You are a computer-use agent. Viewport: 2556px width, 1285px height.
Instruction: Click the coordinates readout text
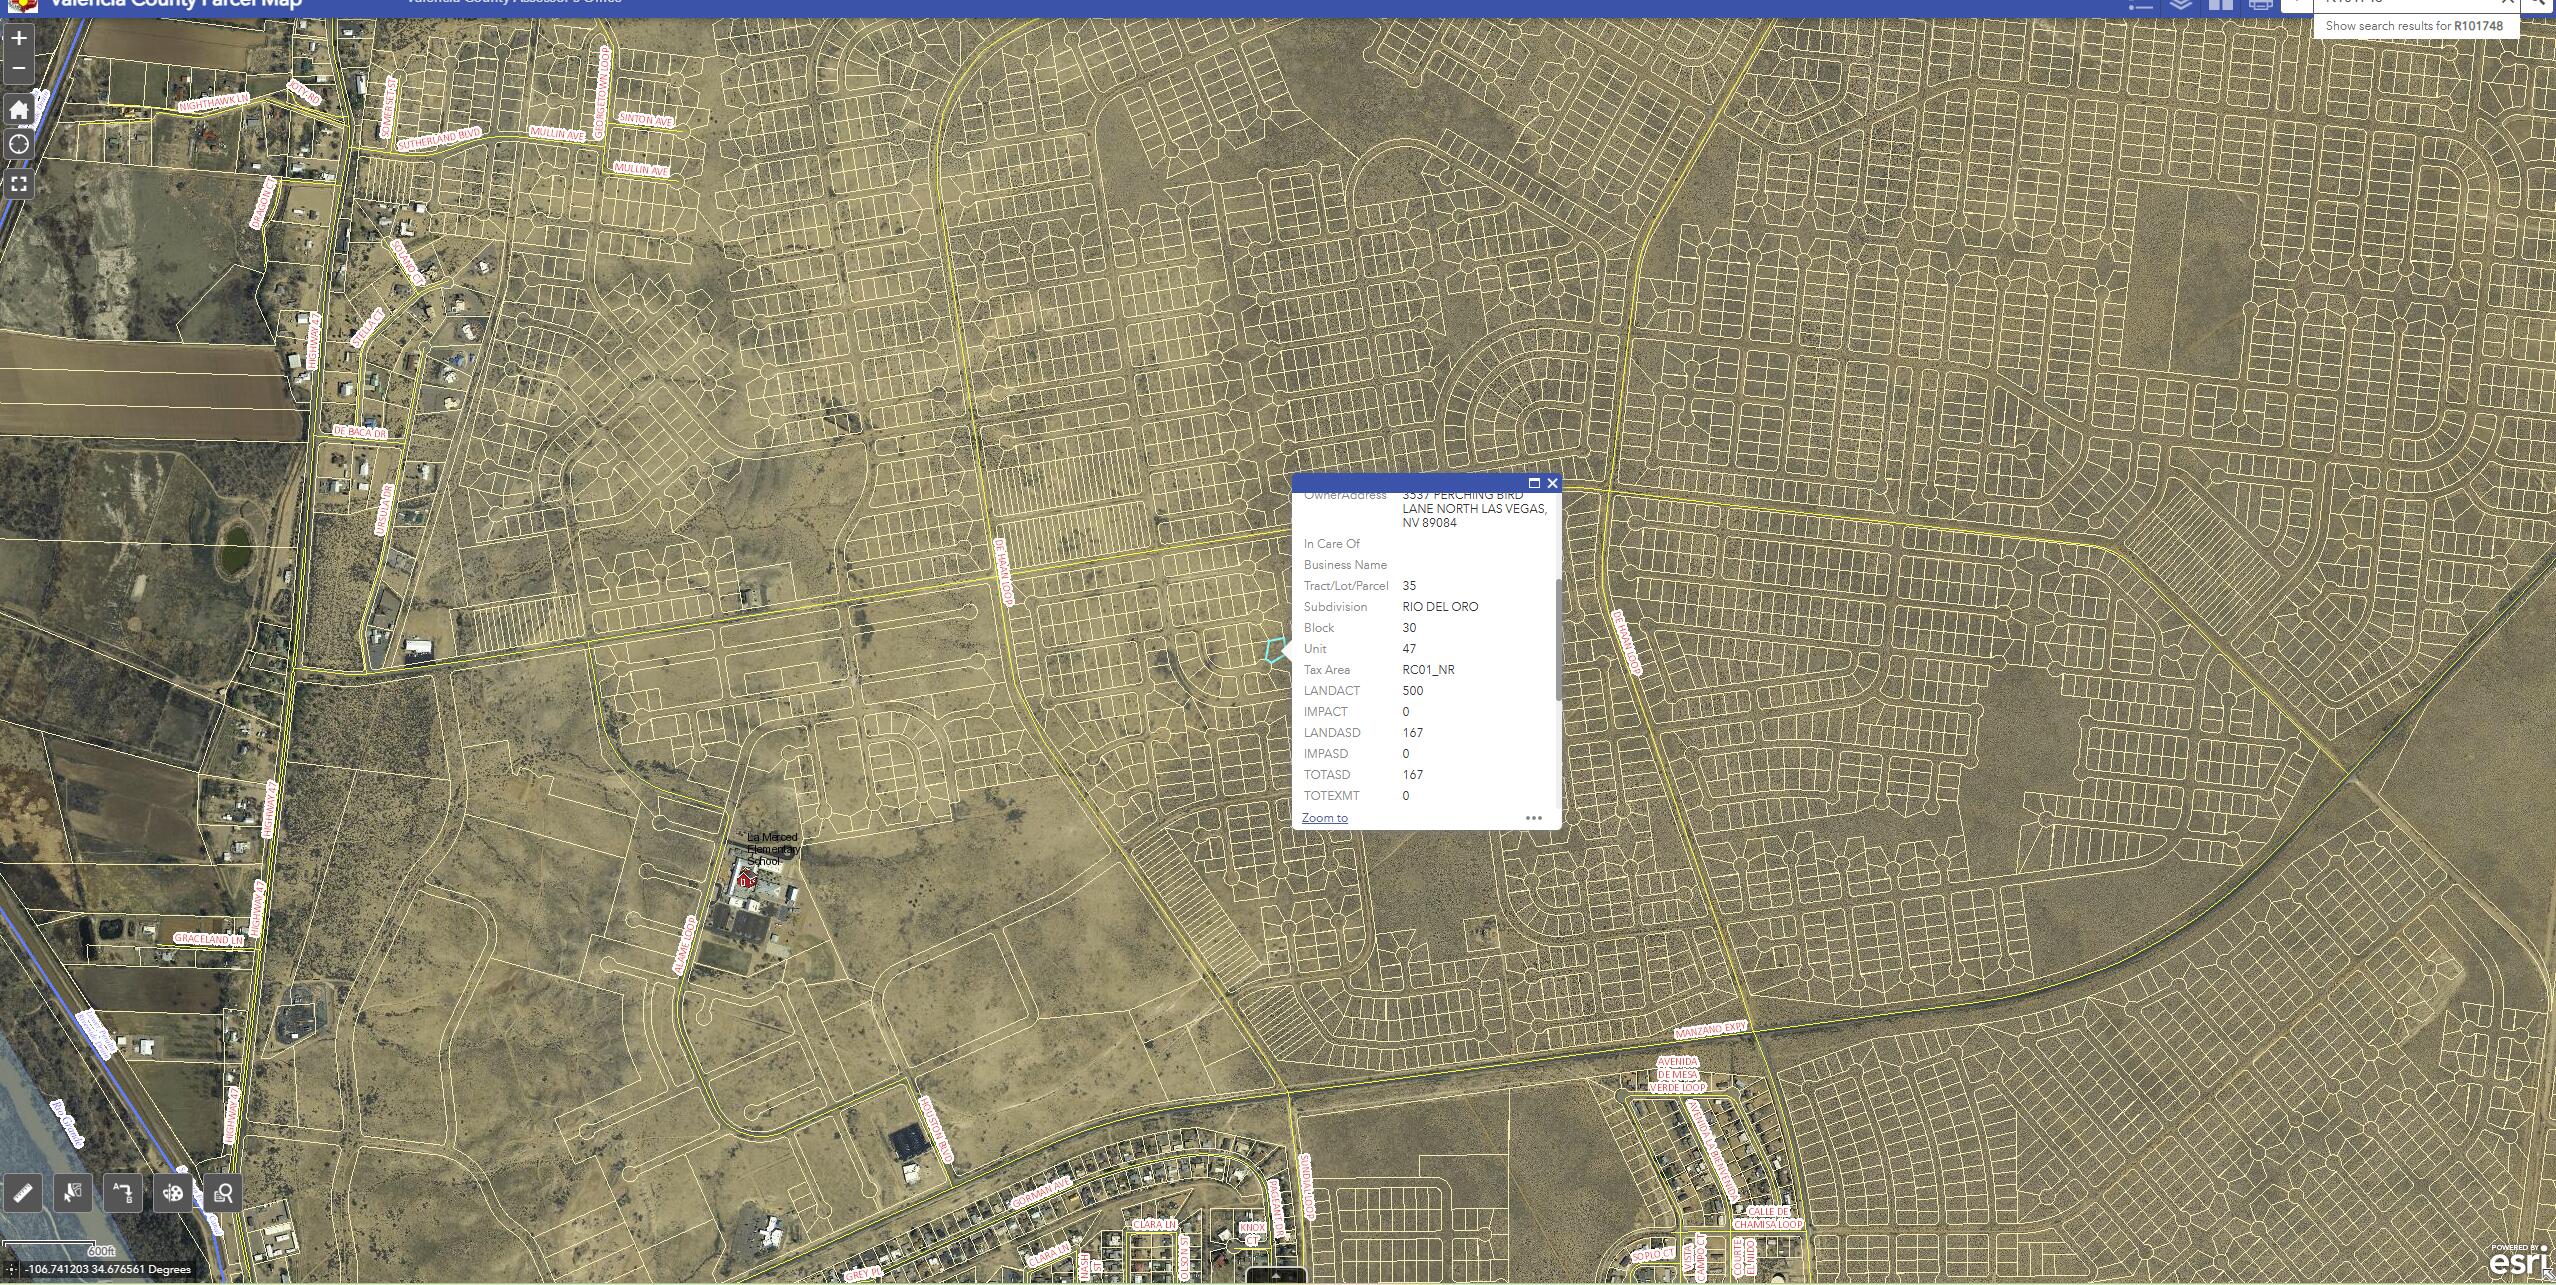tap(108, 1270)
